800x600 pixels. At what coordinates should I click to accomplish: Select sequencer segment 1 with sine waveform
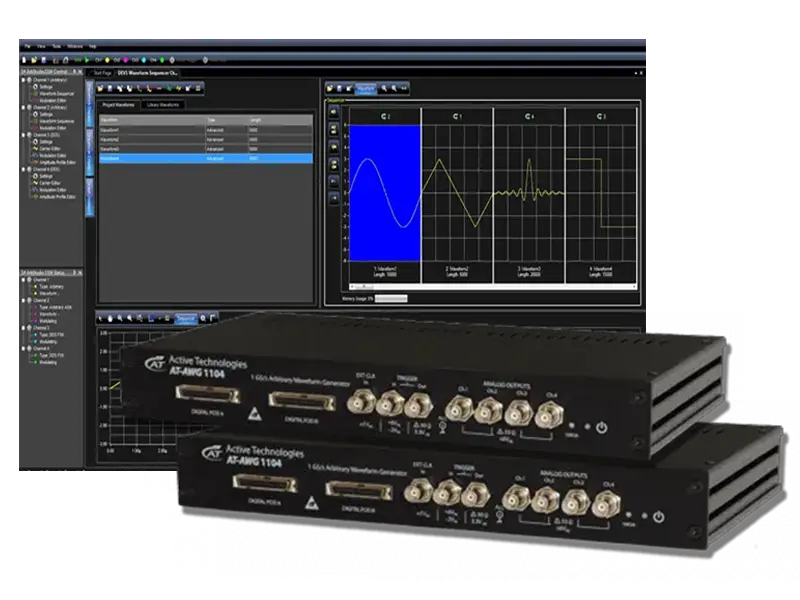(385, 195)
